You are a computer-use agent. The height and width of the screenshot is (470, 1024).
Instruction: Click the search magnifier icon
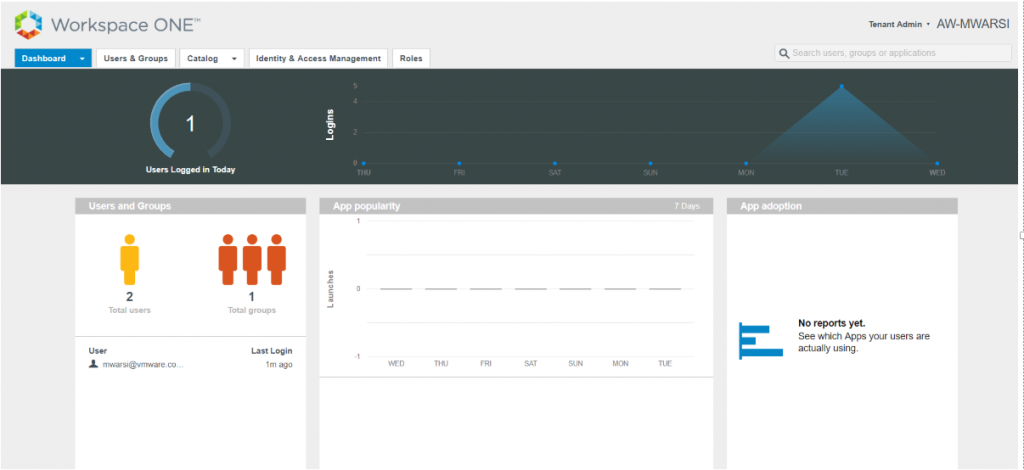coord(784,53)
